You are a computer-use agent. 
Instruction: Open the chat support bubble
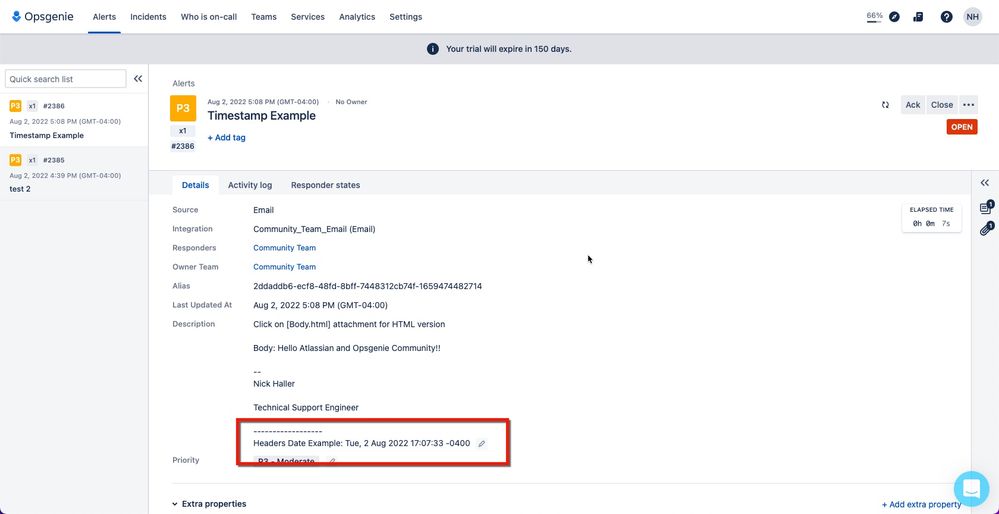[971, 489]
